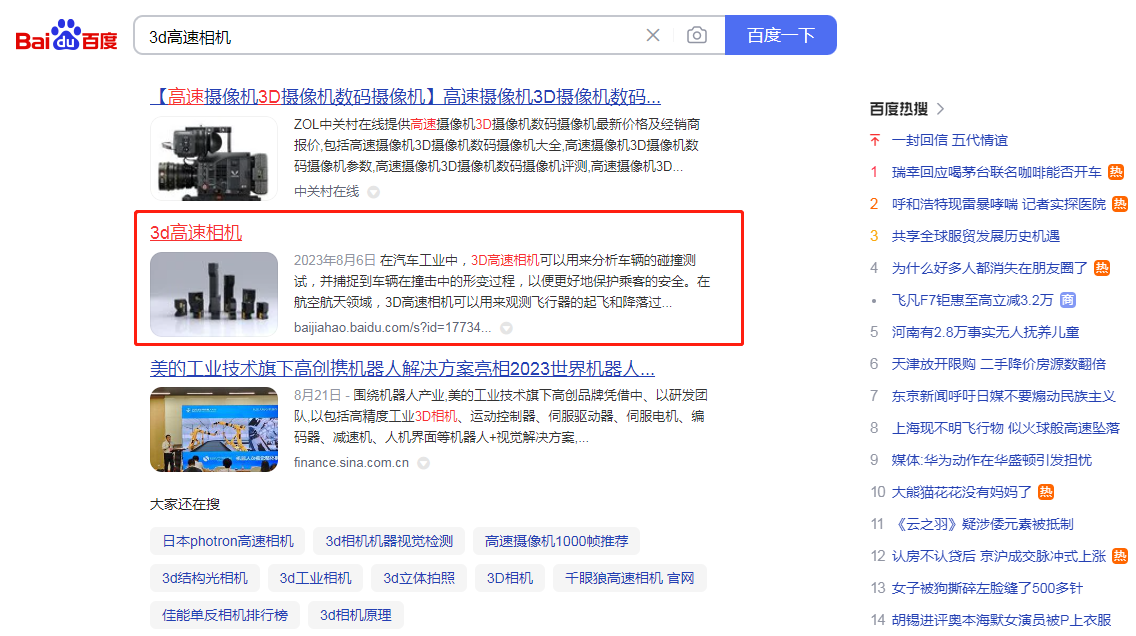Expand 百度热搜 with the chevron arrow

pyautogui.click(x=940, y=109)
